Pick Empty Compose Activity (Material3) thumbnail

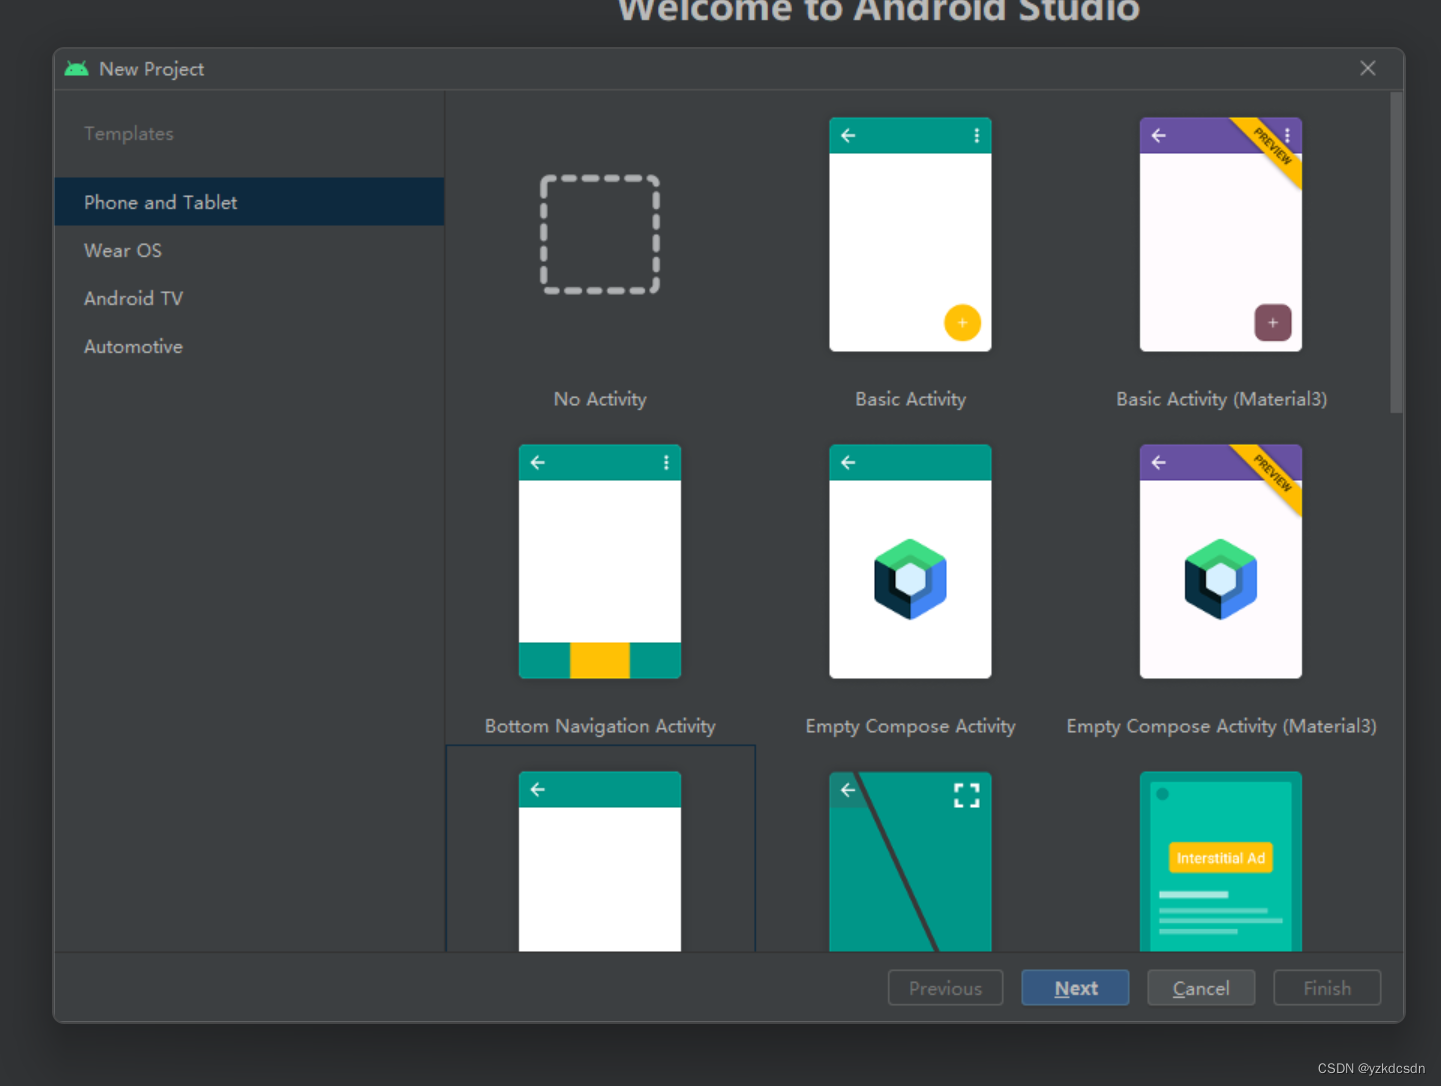[x=1221, y=562]
